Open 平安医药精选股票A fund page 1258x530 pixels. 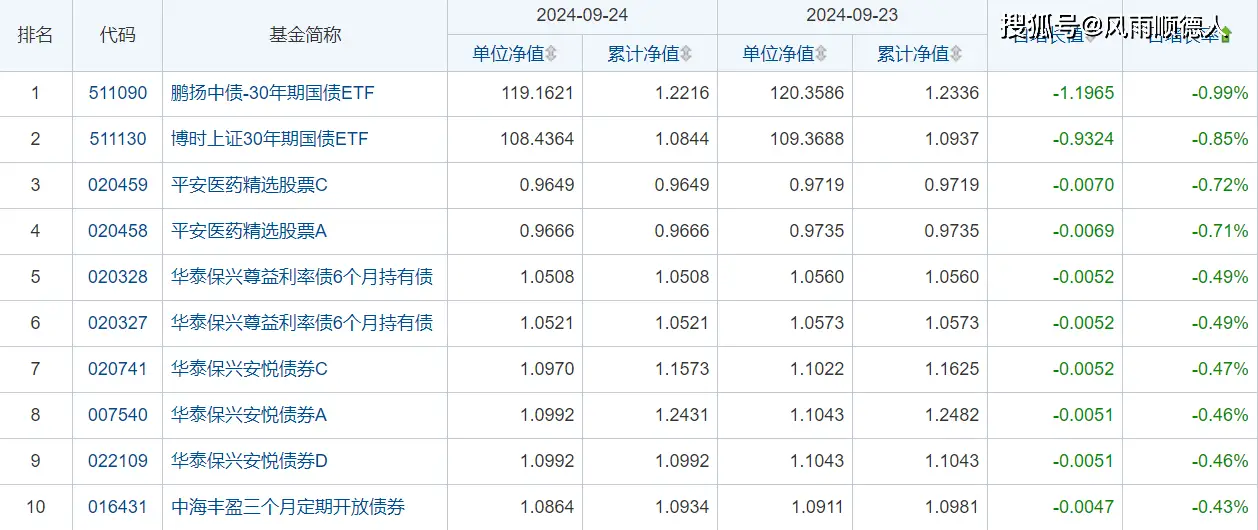[x=249, y=231]
